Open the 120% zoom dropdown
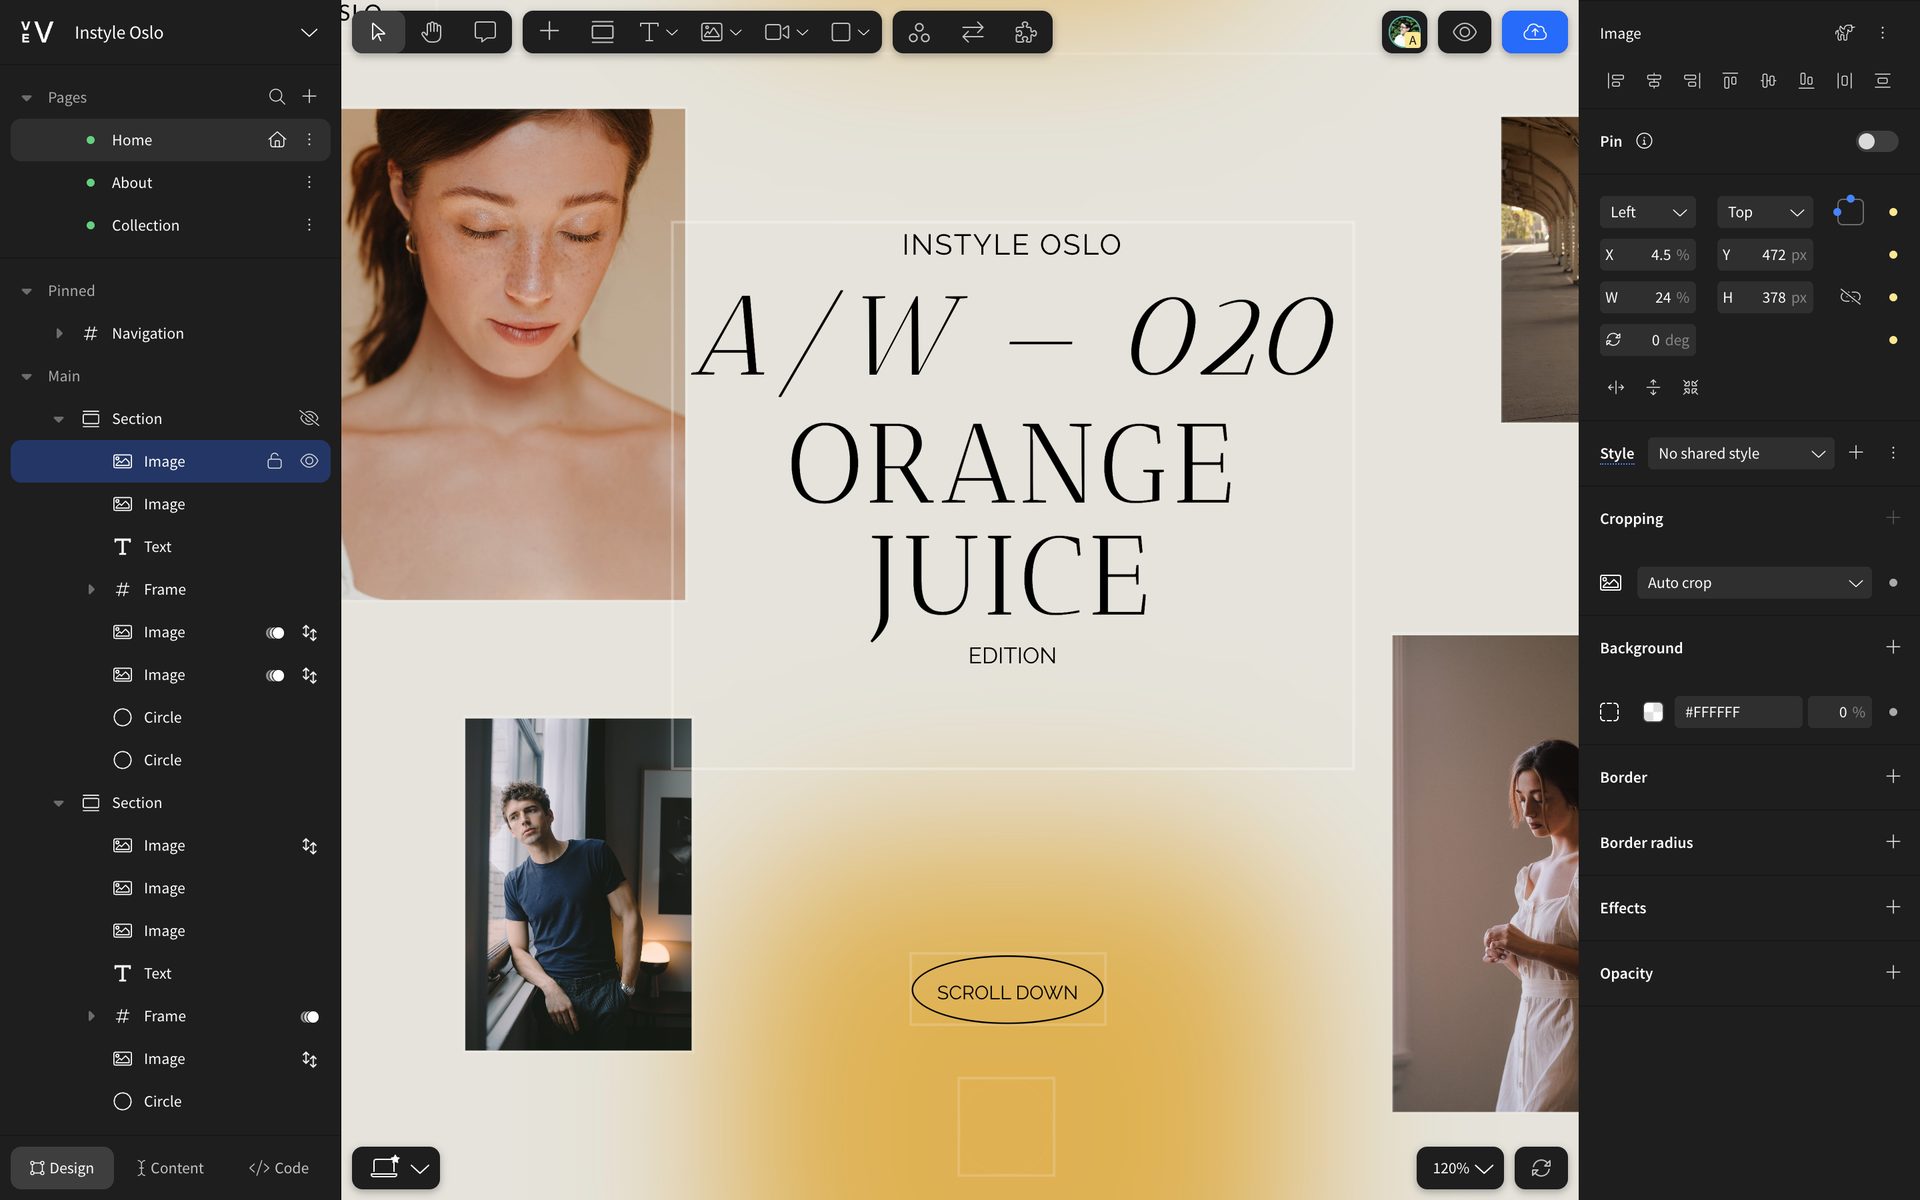 [x=1460, y=1168]
